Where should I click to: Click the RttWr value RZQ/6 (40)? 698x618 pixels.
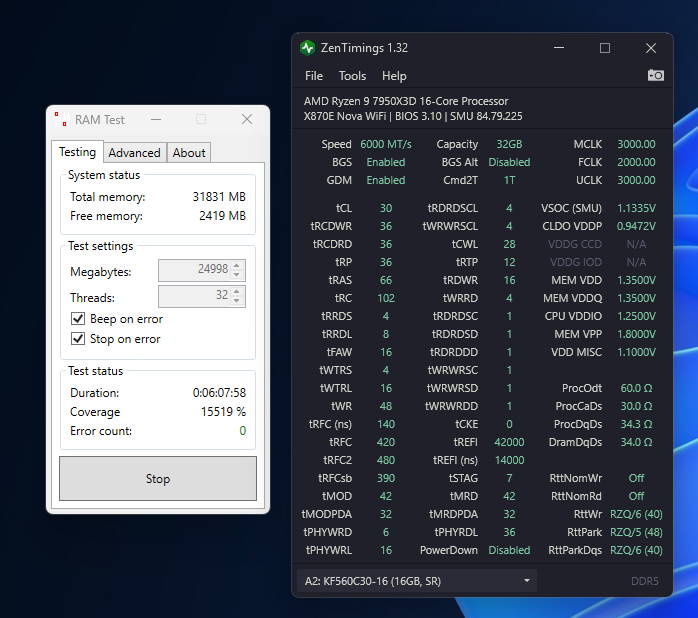[636, 514]
